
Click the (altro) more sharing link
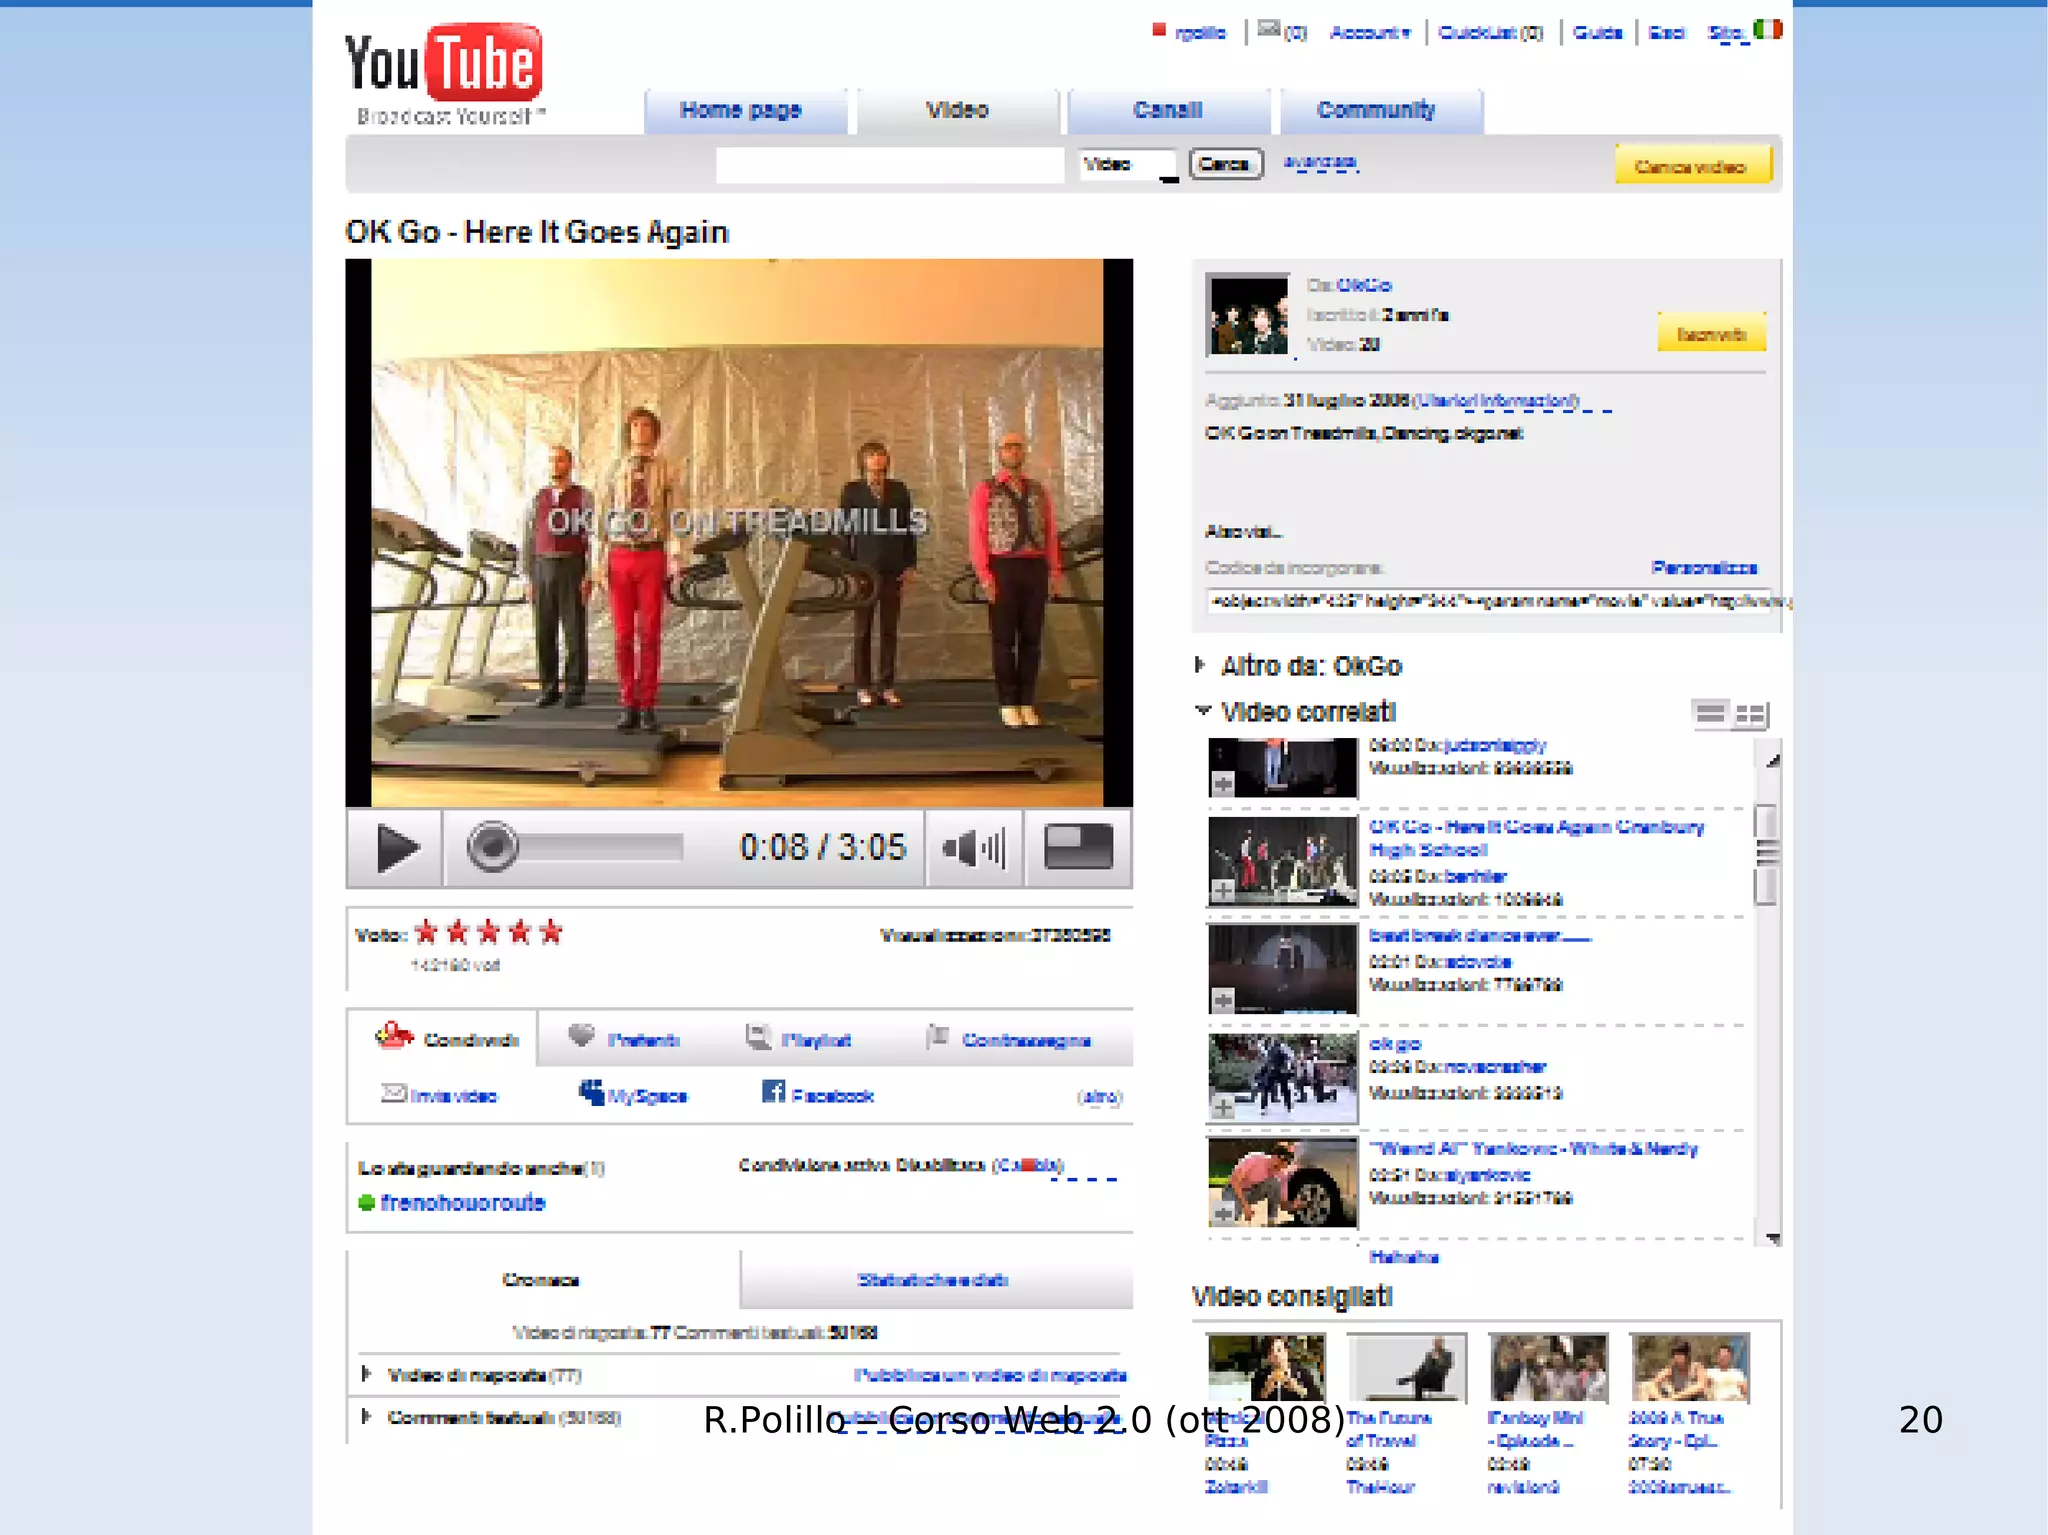(x=1099, y=1097)
